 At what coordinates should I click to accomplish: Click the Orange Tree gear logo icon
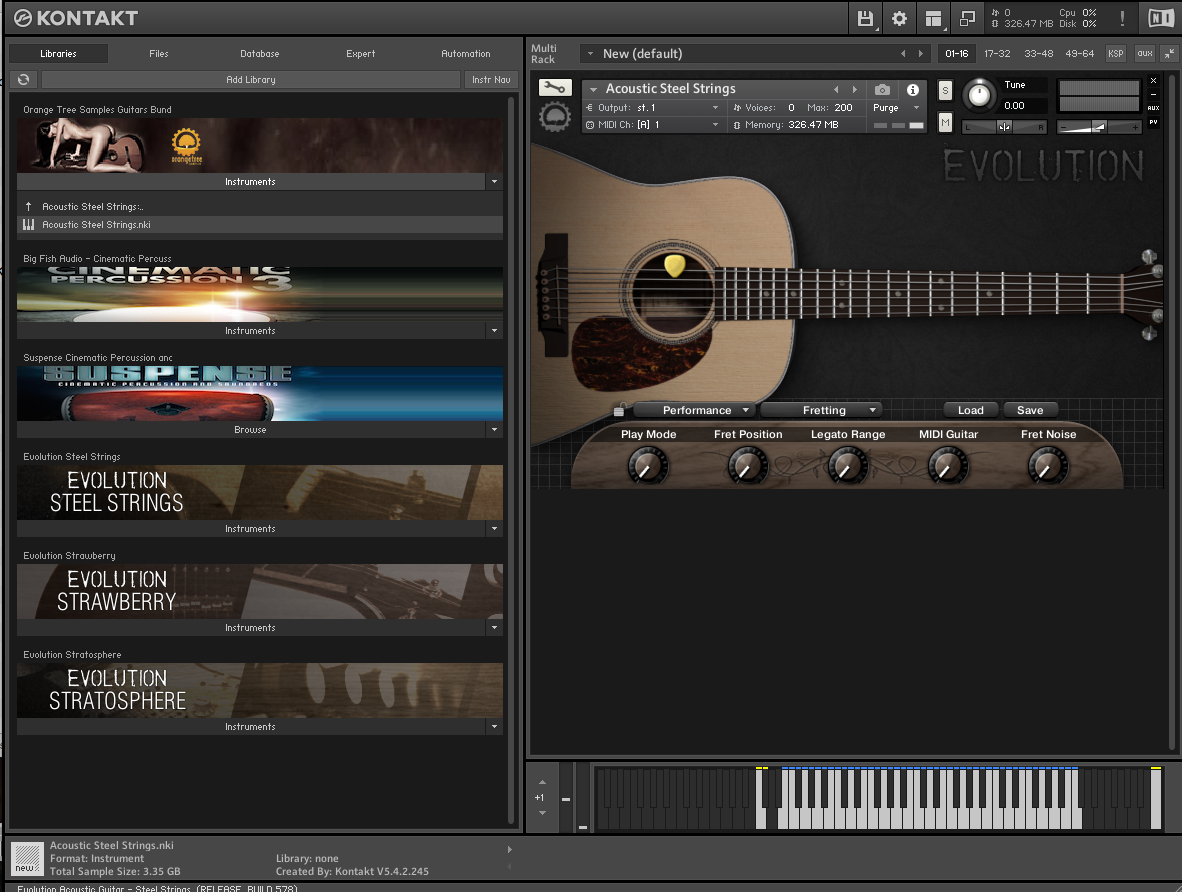(555, 118)
